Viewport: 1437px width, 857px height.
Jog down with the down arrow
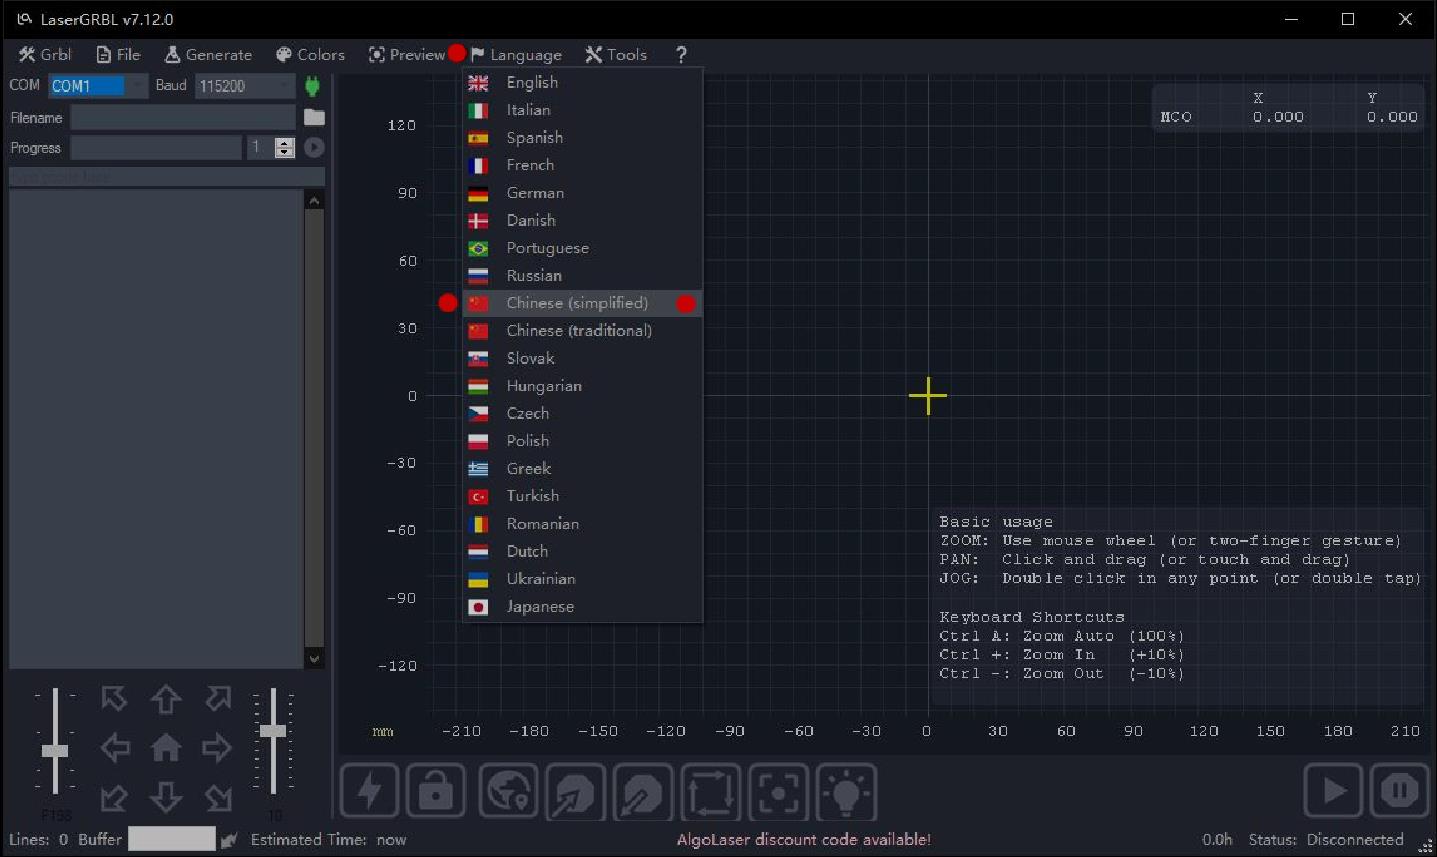pos(166,797)
